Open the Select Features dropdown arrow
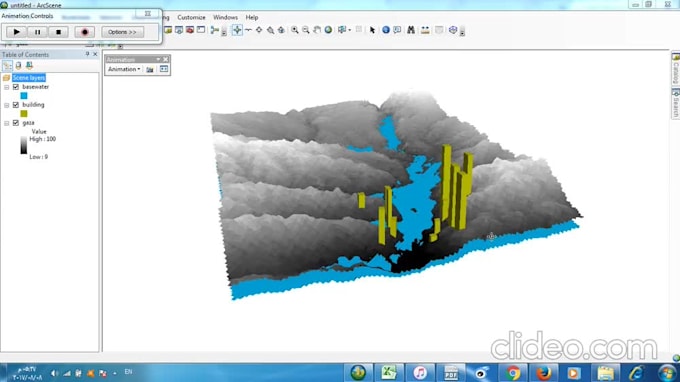 point(349,30)
